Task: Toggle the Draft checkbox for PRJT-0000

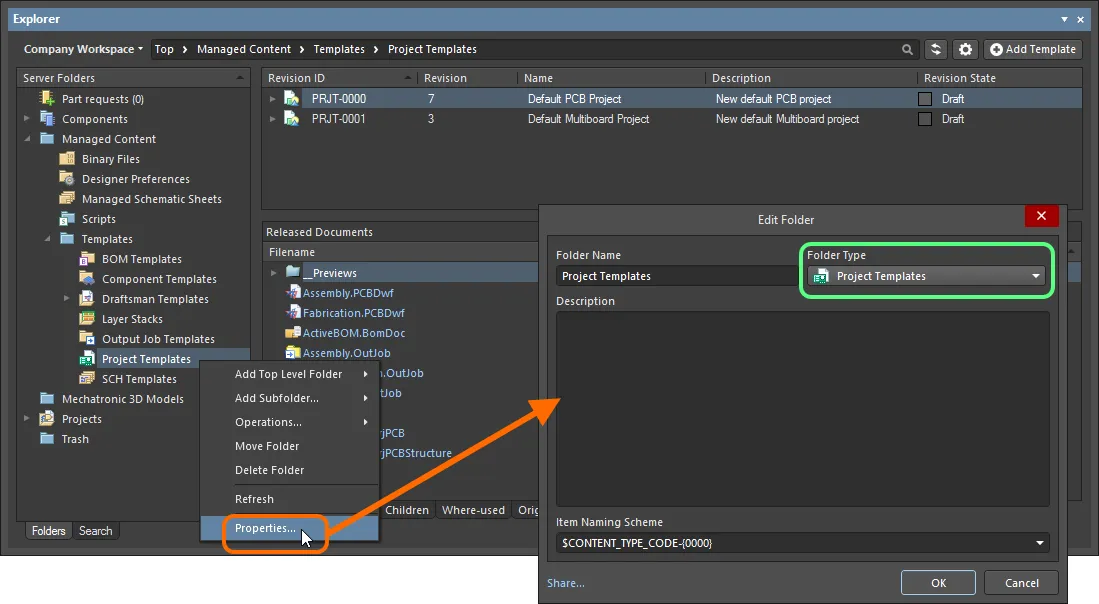Action: (x=925, y=99)
